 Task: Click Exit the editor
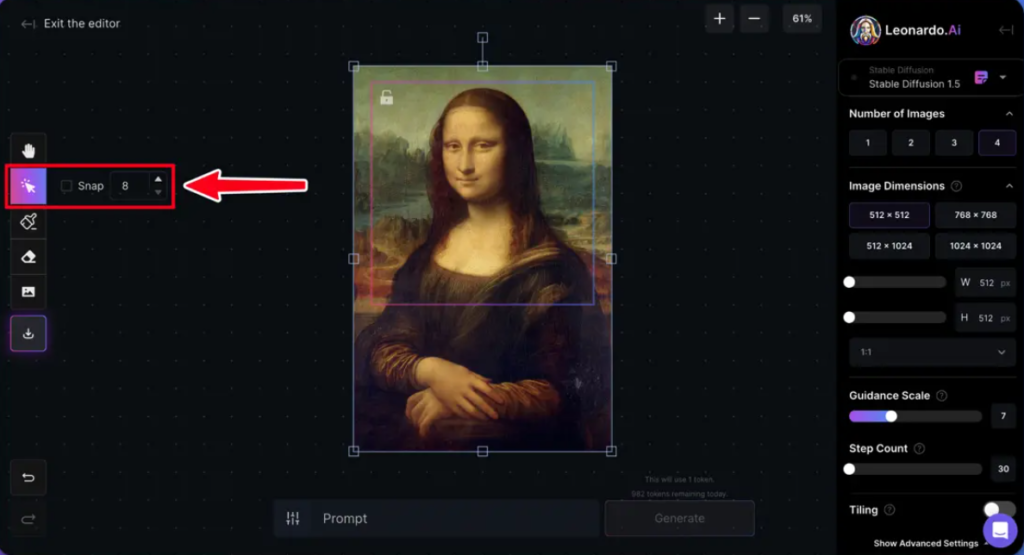click(x=82, y=24)
